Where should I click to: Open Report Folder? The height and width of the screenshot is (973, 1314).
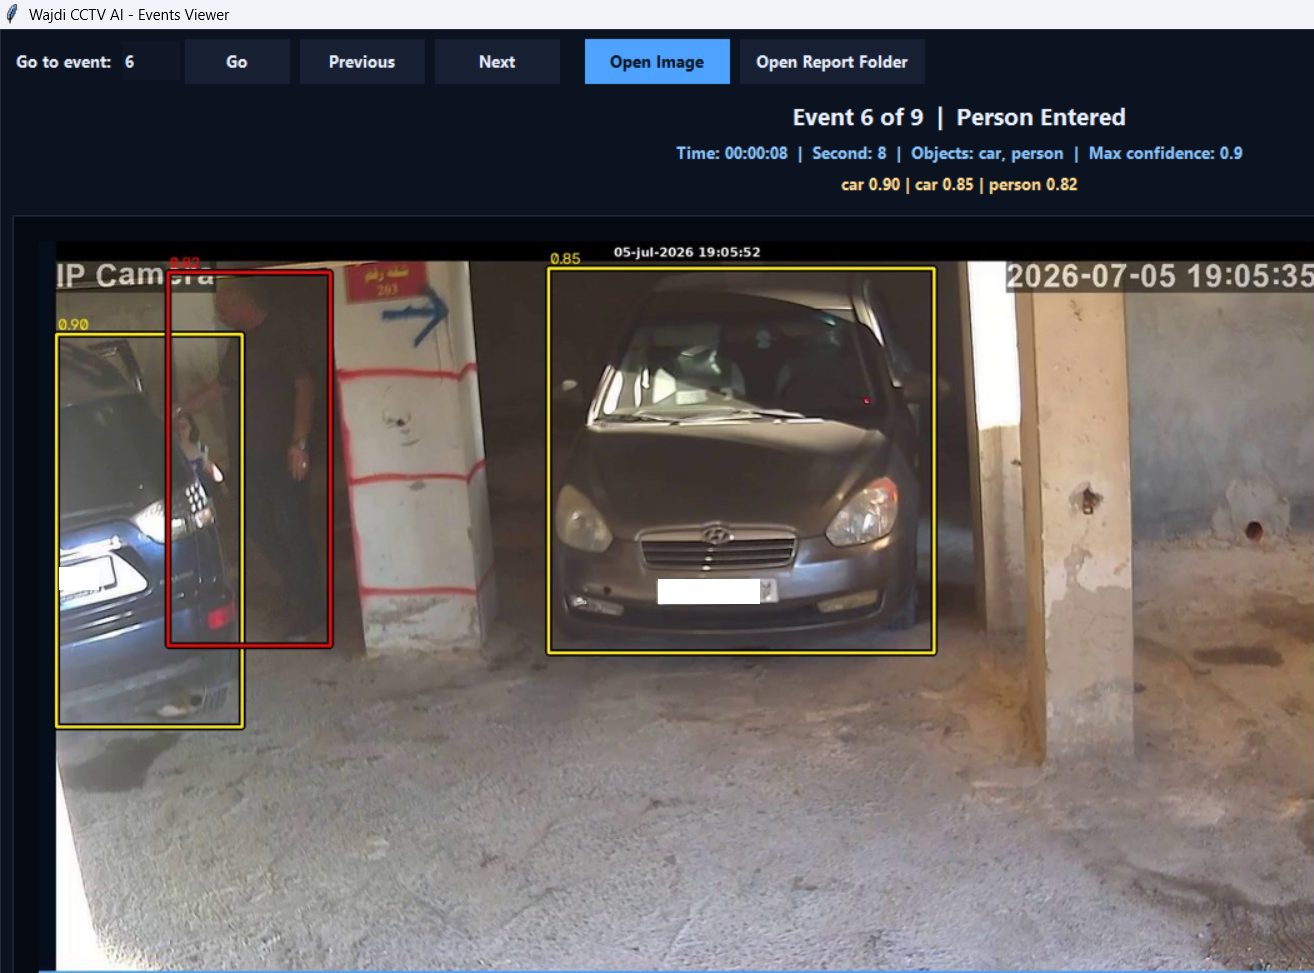pos(832,62)
